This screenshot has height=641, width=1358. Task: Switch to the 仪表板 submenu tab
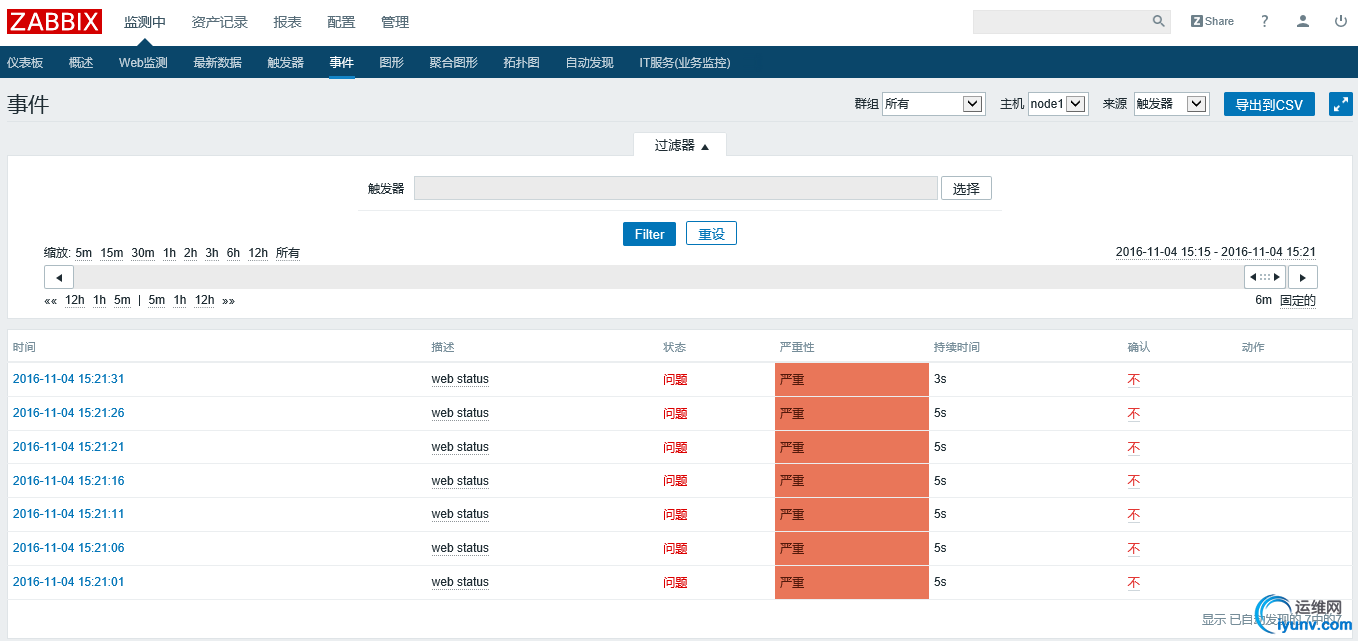[x=25, y=62]
